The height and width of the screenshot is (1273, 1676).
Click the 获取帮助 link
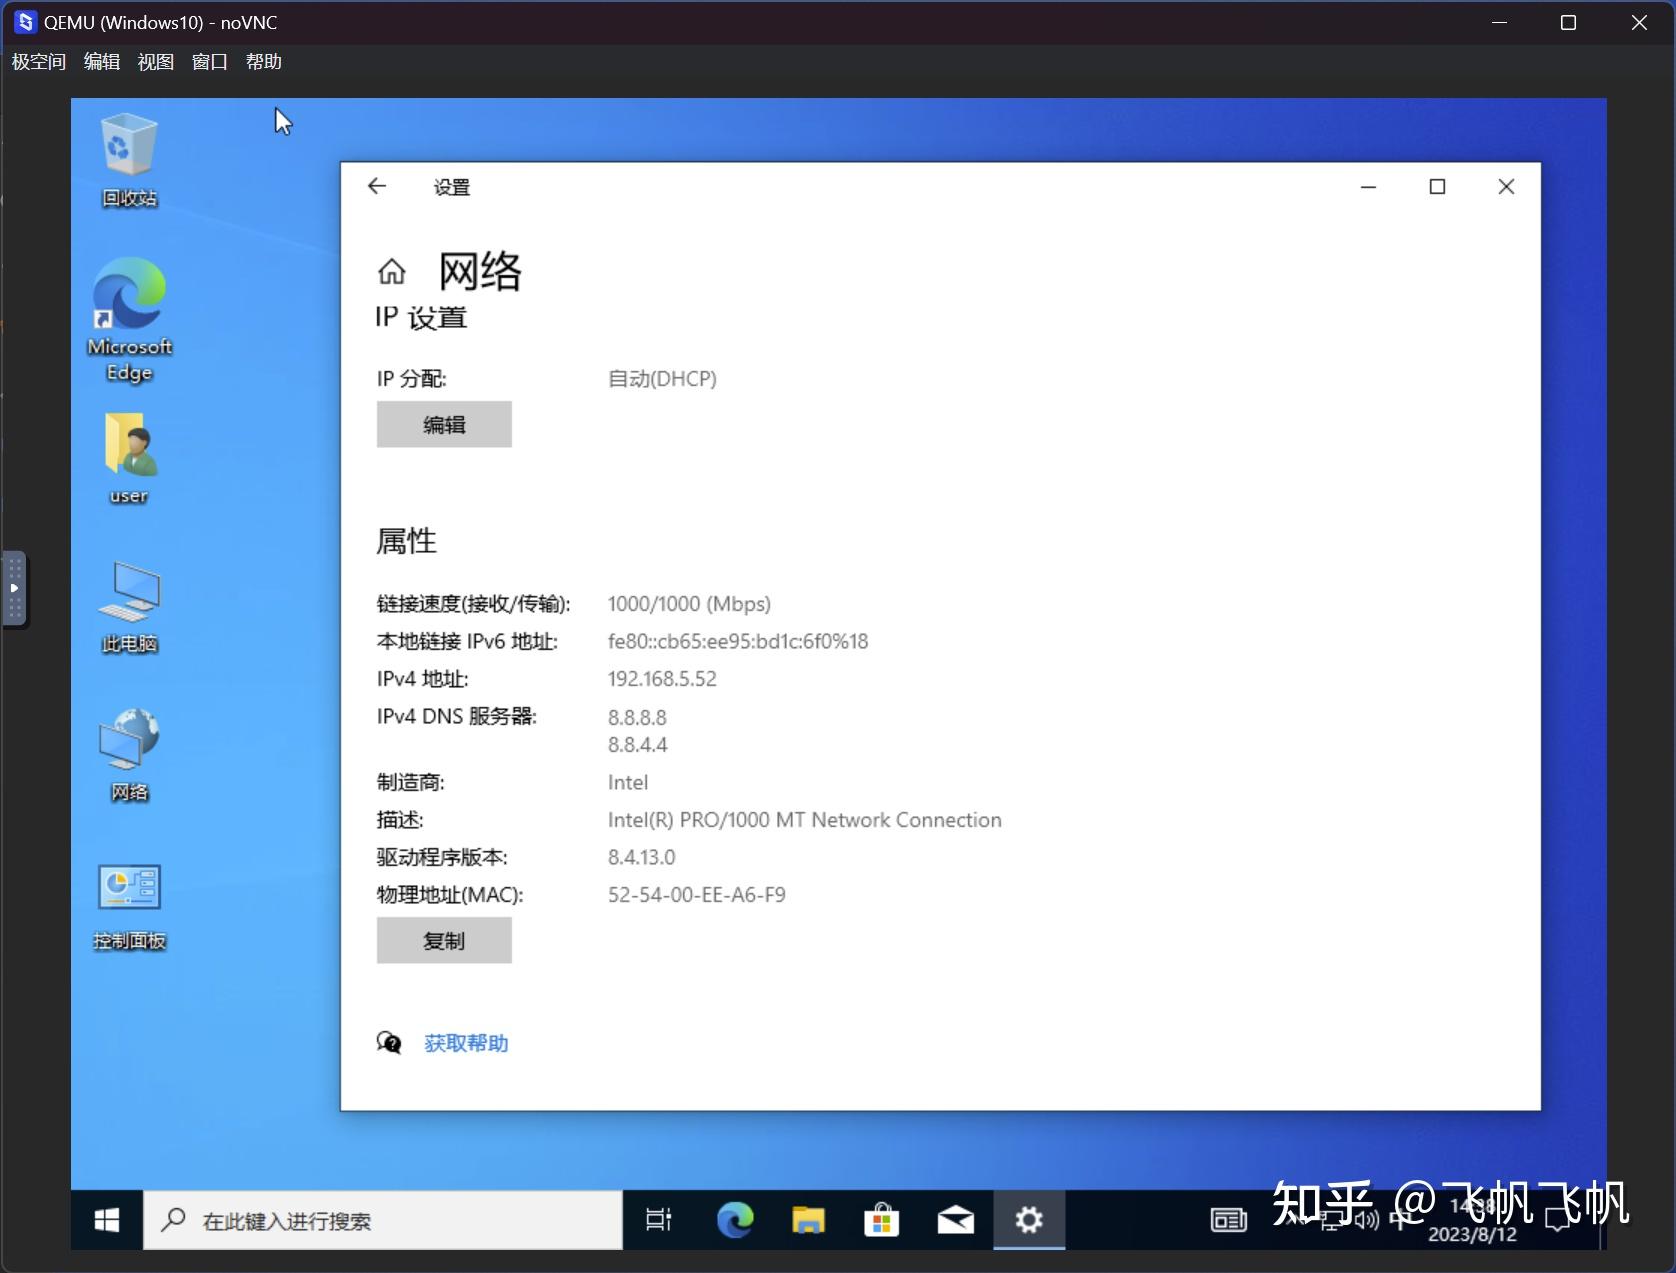pyautogui.click(x=465, y=1042)
